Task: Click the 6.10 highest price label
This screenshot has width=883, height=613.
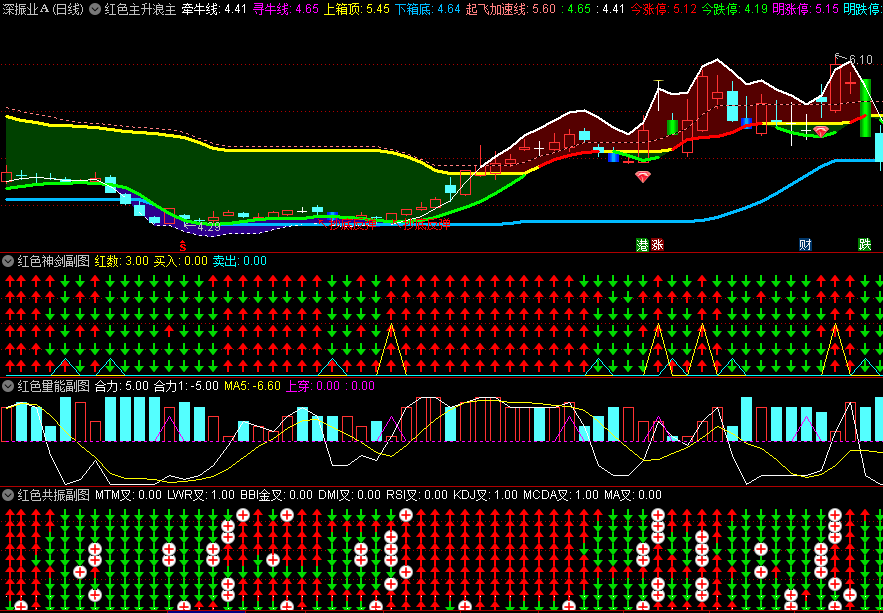Action: tap(860, 59)
